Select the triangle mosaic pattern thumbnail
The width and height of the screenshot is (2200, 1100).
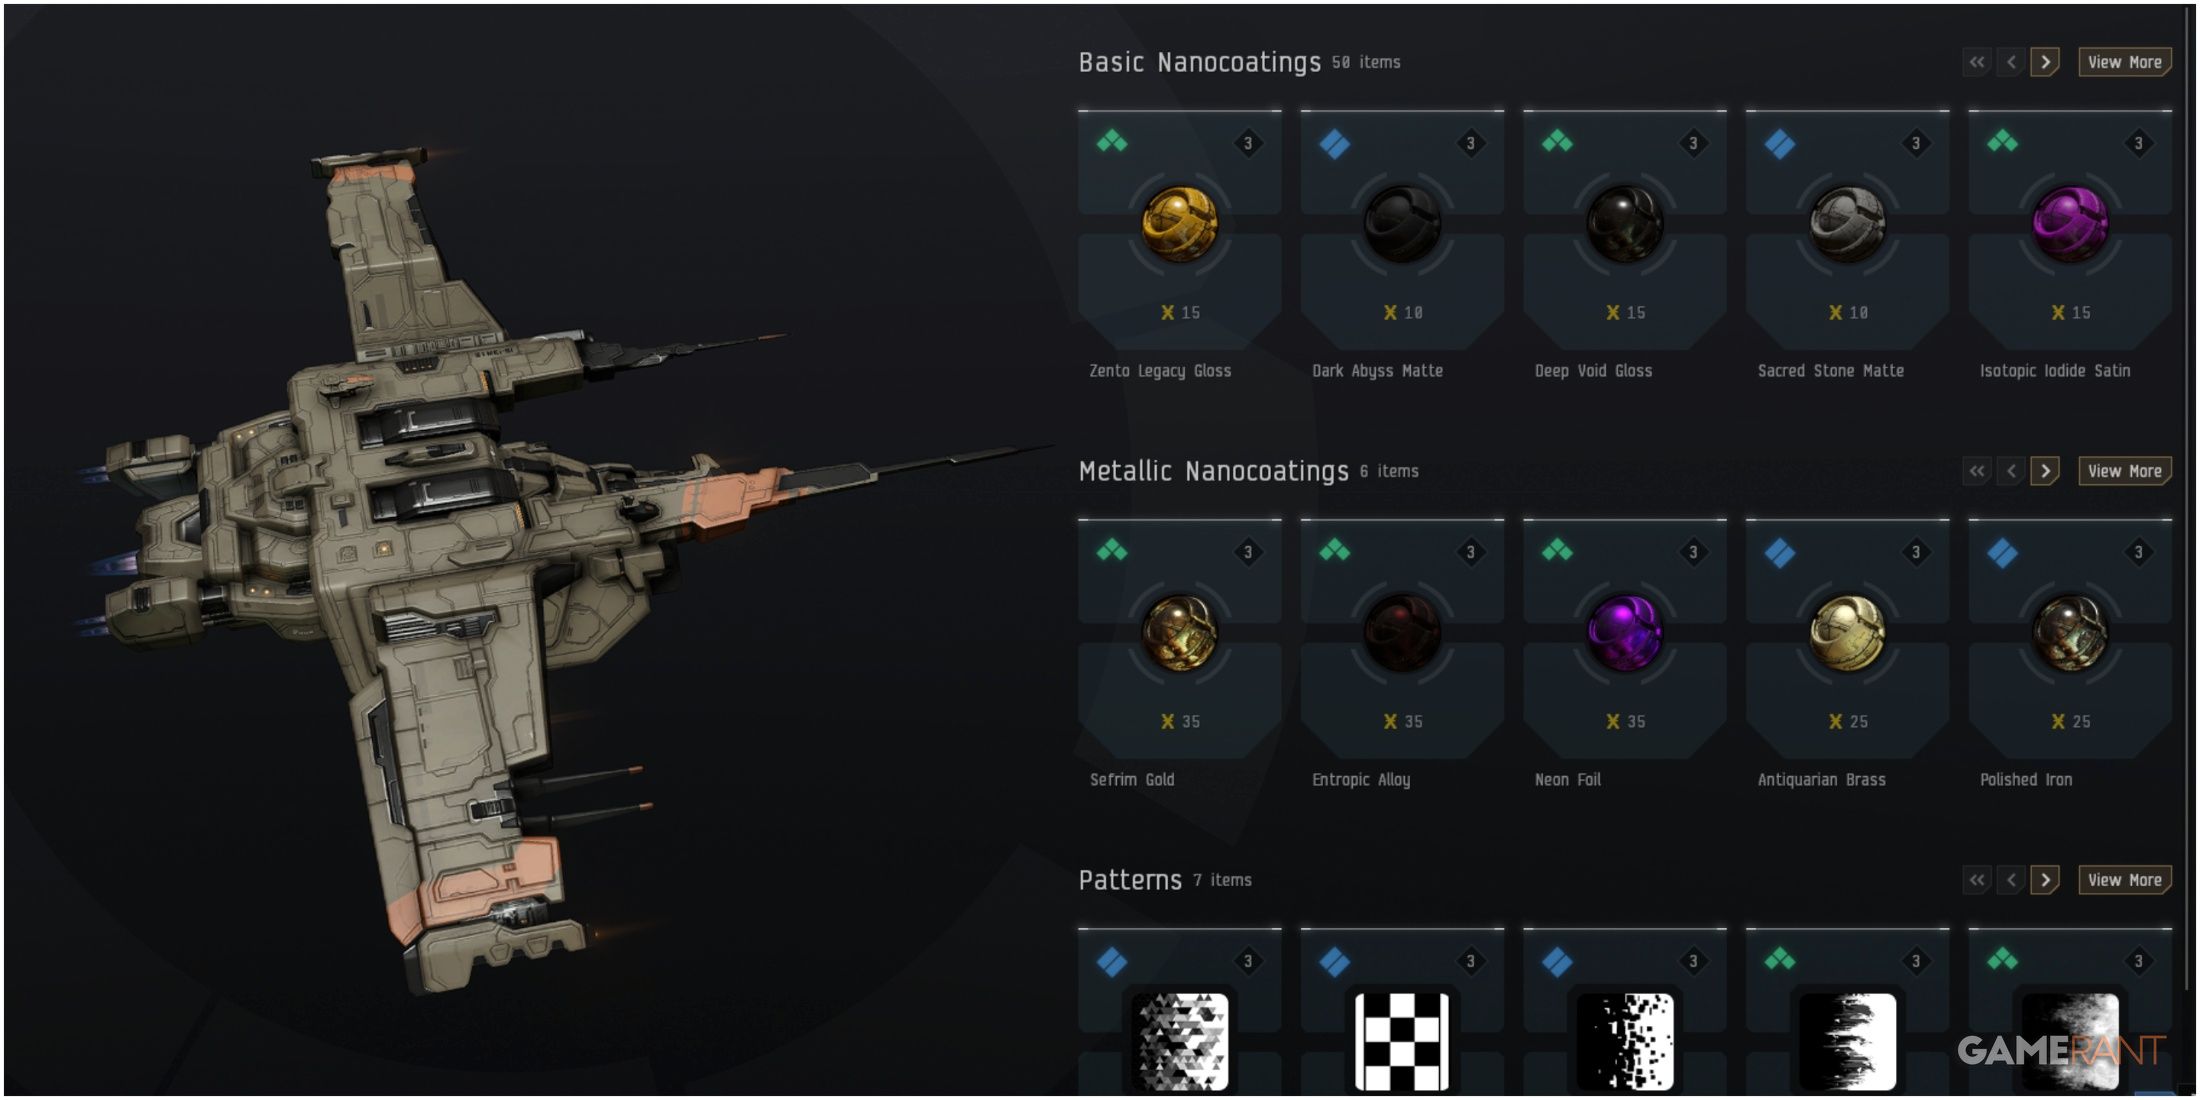(x=1180, y=1040)
